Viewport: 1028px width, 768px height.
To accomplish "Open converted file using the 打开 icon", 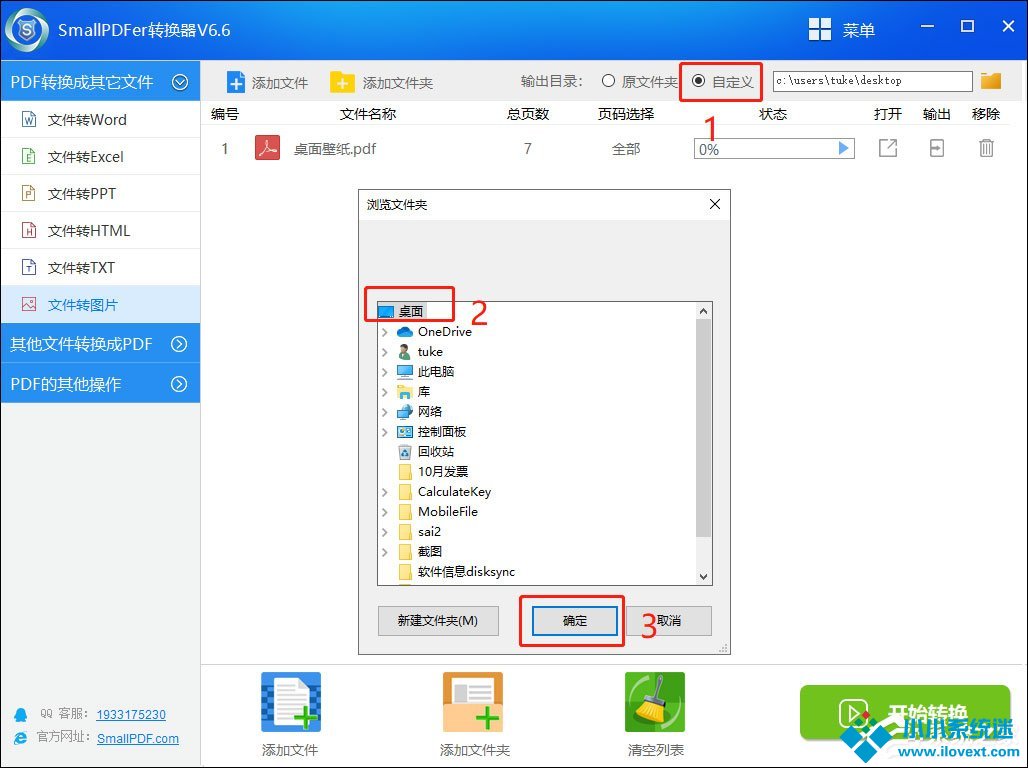I will coord(887,149).
